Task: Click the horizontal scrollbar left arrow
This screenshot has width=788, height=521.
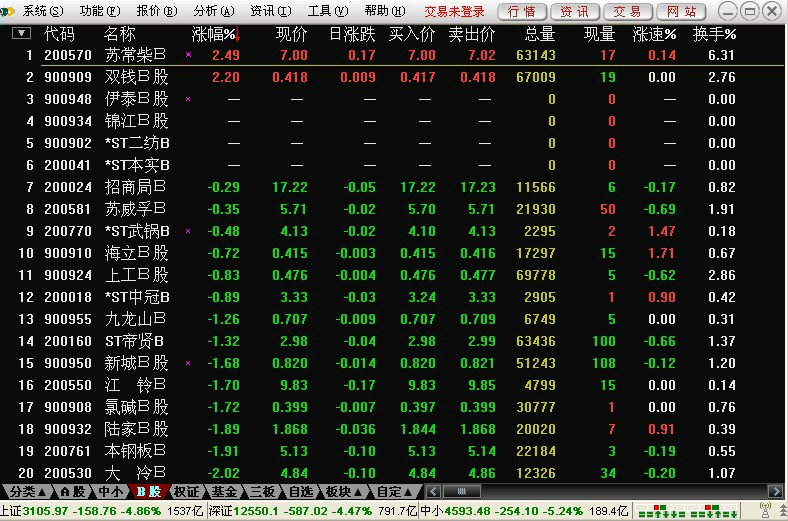Action: point(433,491)
